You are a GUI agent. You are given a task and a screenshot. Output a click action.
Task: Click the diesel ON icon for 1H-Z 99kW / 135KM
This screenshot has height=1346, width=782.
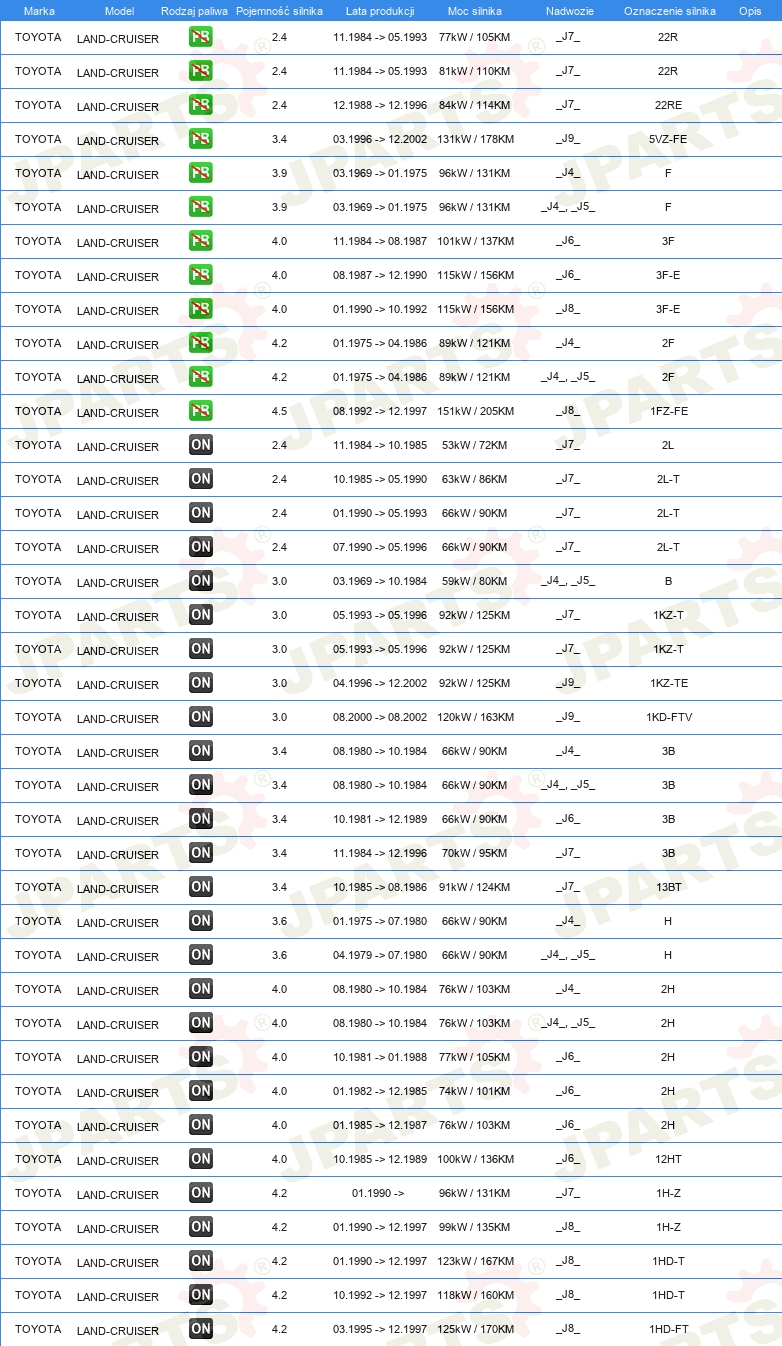coord(201,1227)
